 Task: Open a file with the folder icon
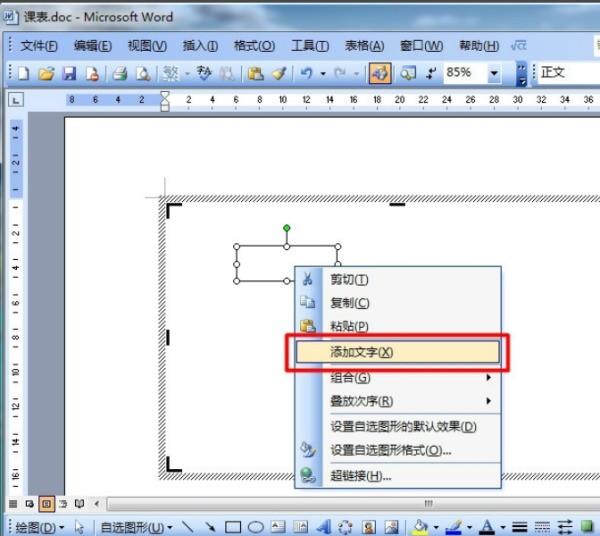[x=46, y=73]
